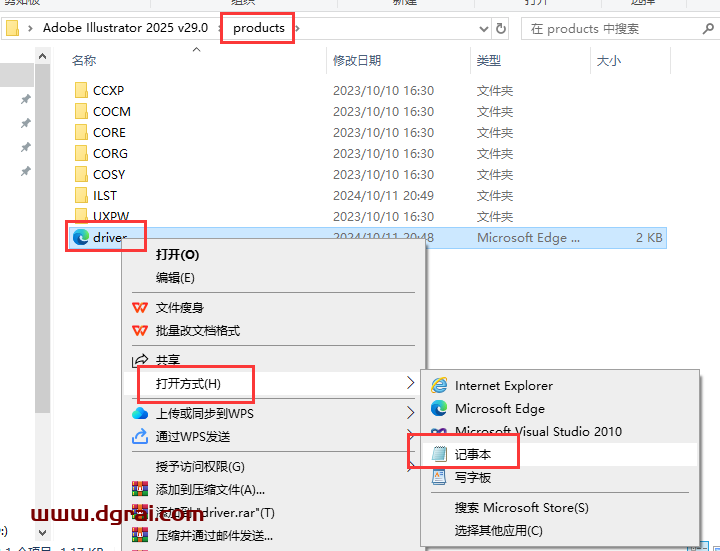Select the CORE folder icon
Screen dimensions: 720x551
point(81,133)
